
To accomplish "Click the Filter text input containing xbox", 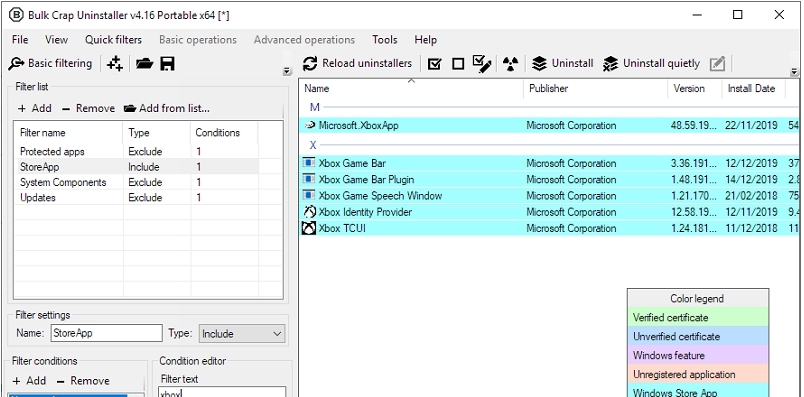I will point(222,392).
